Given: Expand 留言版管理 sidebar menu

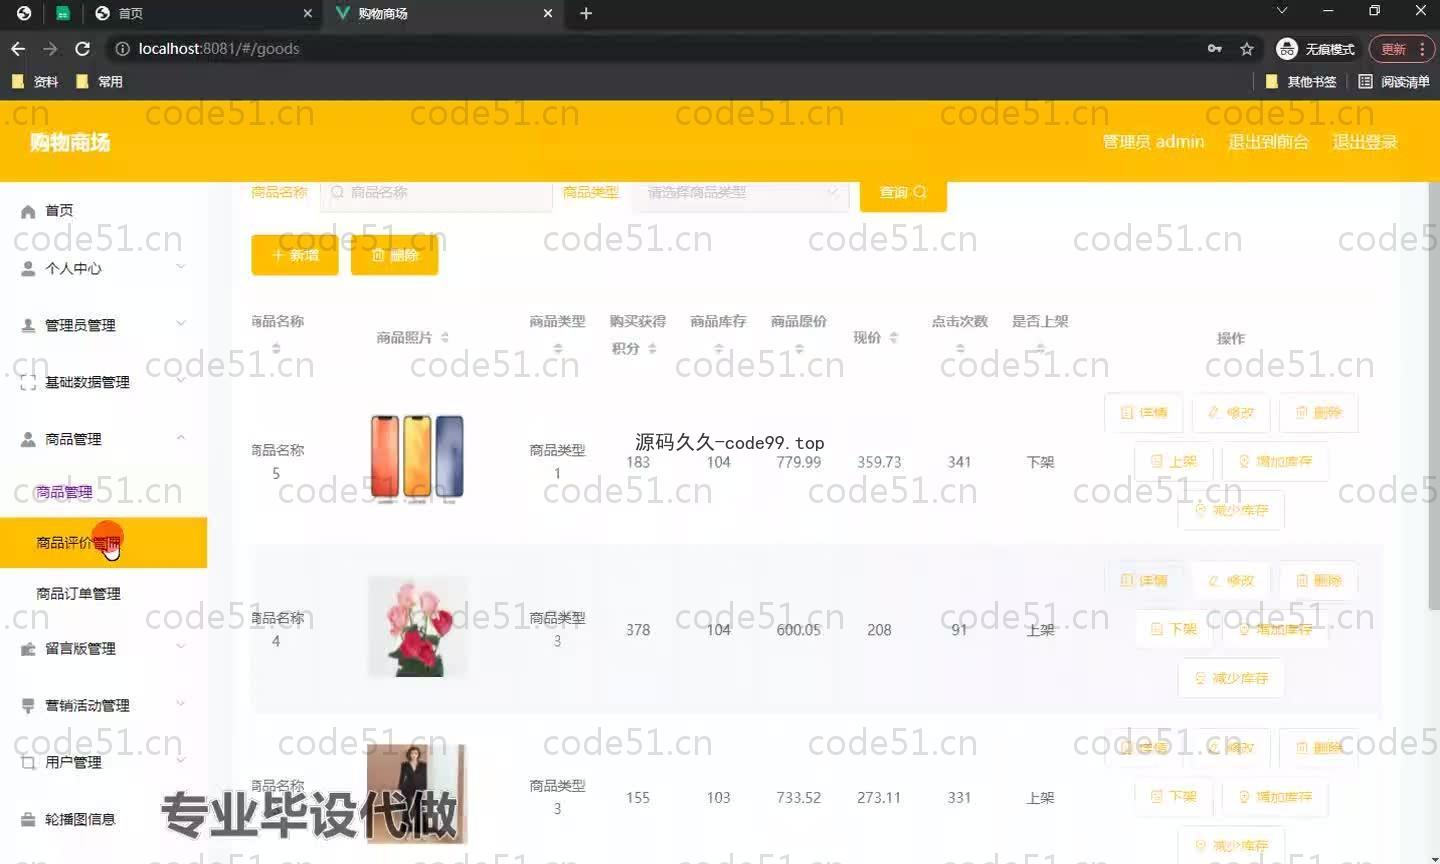Looking at the screenshot, I should pos(103,649).
